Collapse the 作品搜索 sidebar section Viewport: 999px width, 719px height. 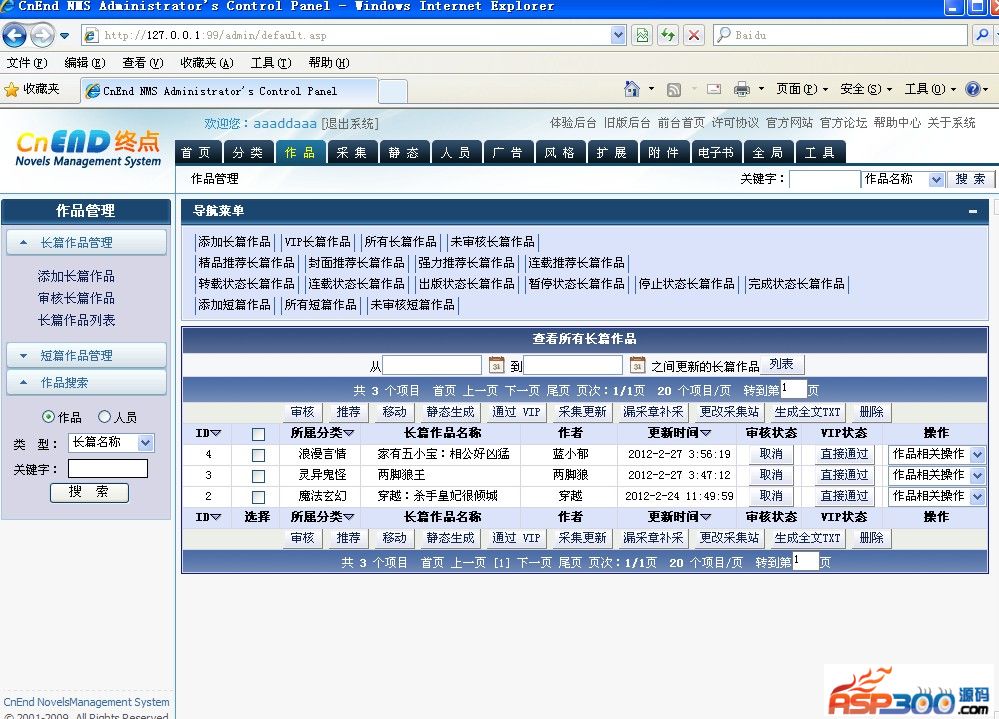pos(87,382)
